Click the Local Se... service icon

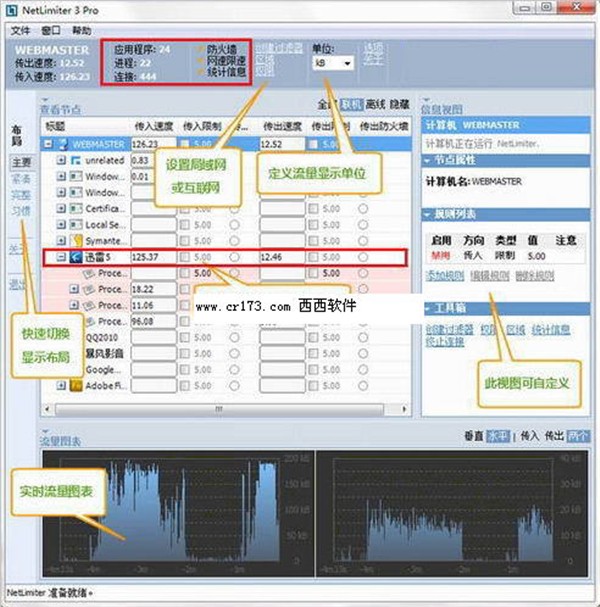(x=76, y=225)
